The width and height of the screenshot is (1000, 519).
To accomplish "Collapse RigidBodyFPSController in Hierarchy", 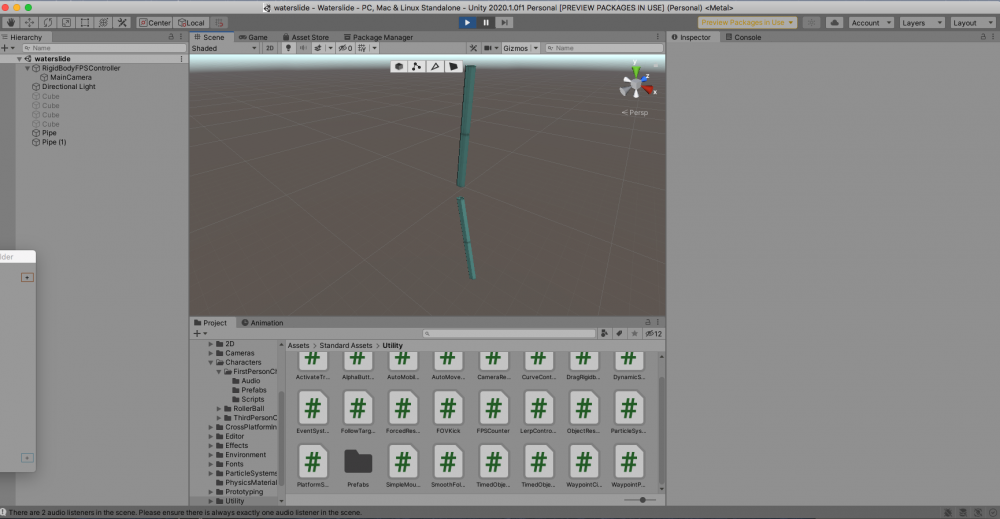I will [x=27, y=68].
